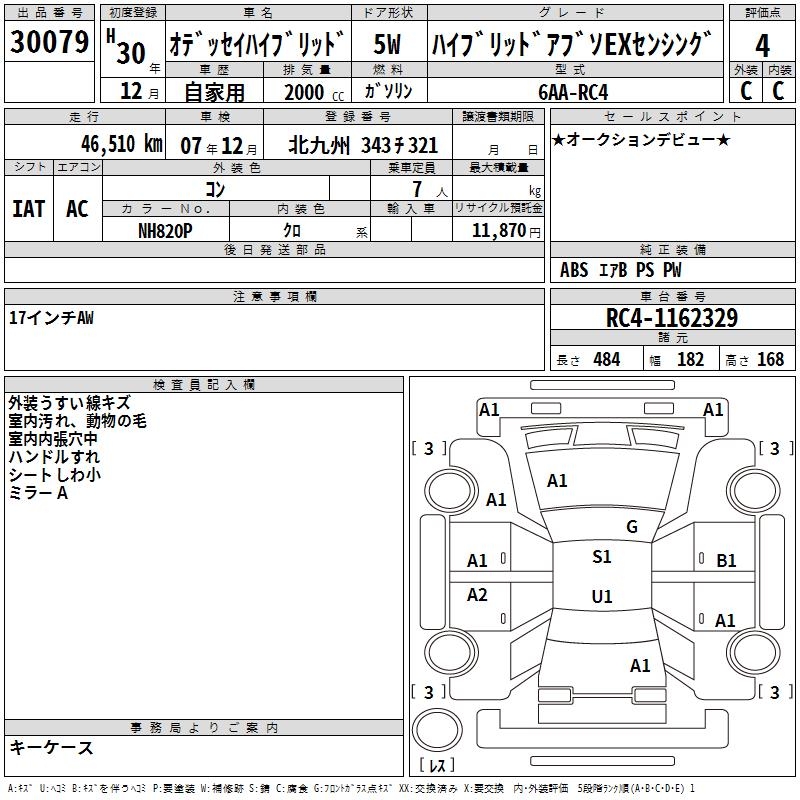Select the vehicle history value 自家用
This screenshot has width=800, height=800.
214,92
